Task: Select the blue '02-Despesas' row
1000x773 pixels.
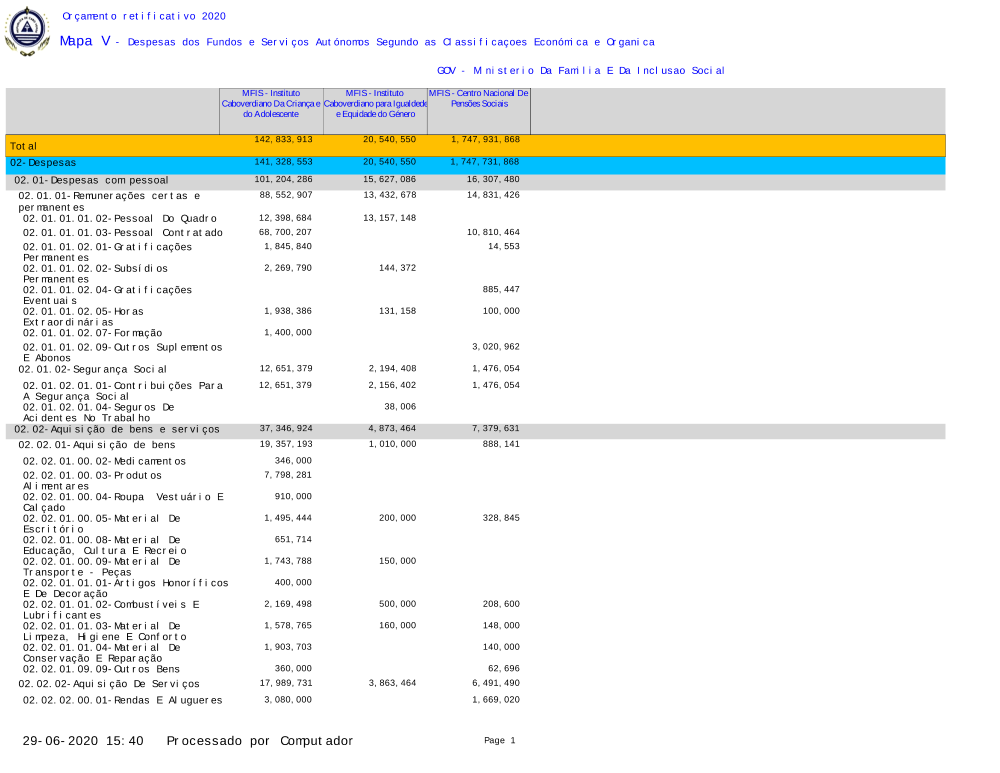Action: 43,162
